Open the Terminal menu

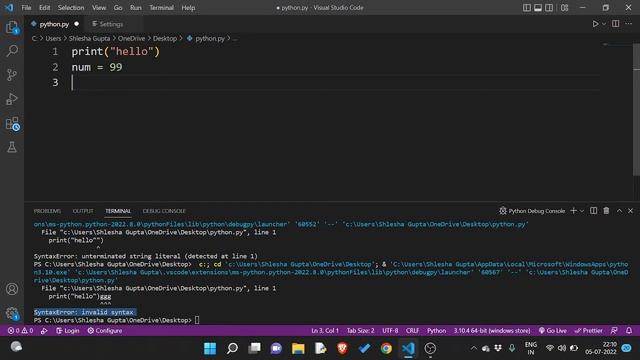tap(161, 8)
